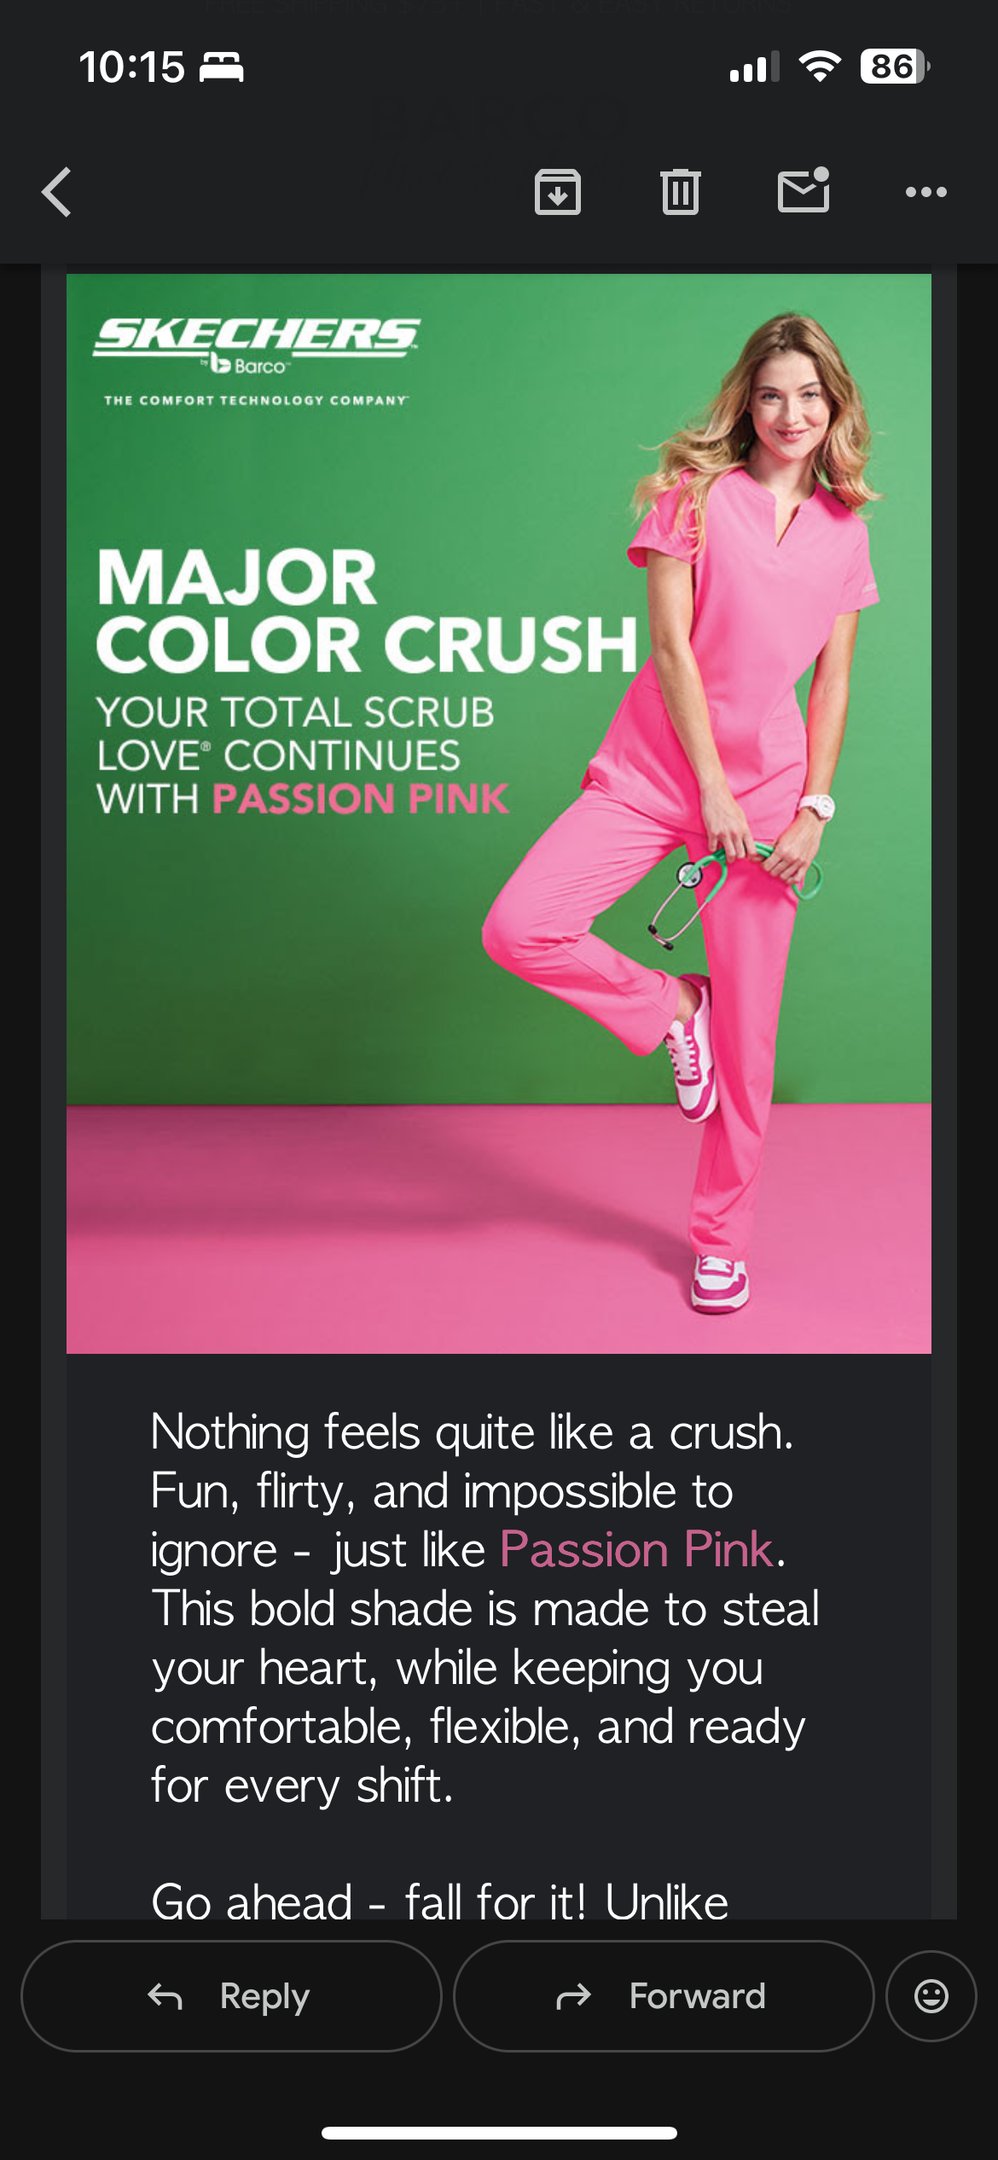998x2160 pixels.
Task: Tap the curved arrow inside Reply button
Action: pyautogui.click(x=165, y=1997)
